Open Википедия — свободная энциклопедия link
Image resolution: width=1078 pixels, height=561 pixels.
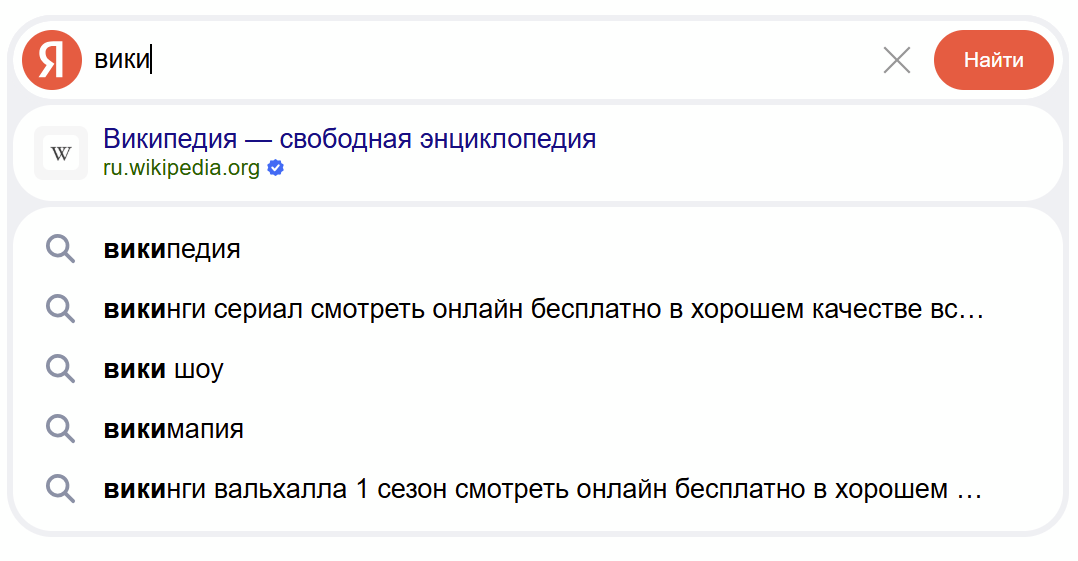[x=349, y=138]
